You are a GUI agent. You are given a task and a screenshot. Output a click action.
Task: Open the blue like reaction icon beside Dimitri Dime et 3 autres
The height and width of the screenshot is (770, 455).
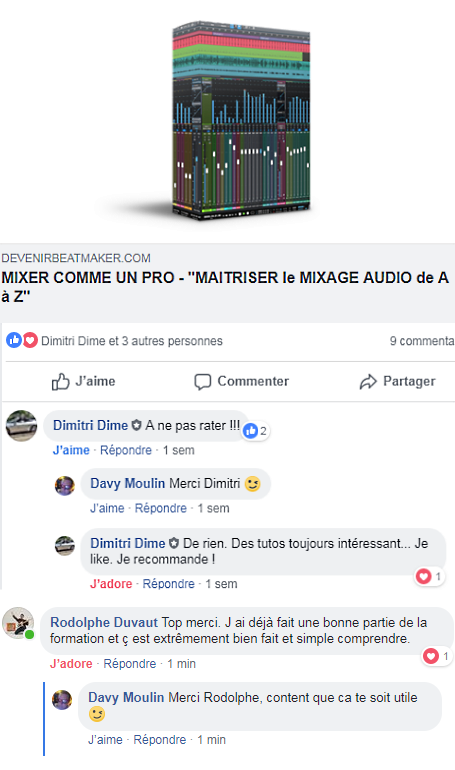[x=14, y=340]
